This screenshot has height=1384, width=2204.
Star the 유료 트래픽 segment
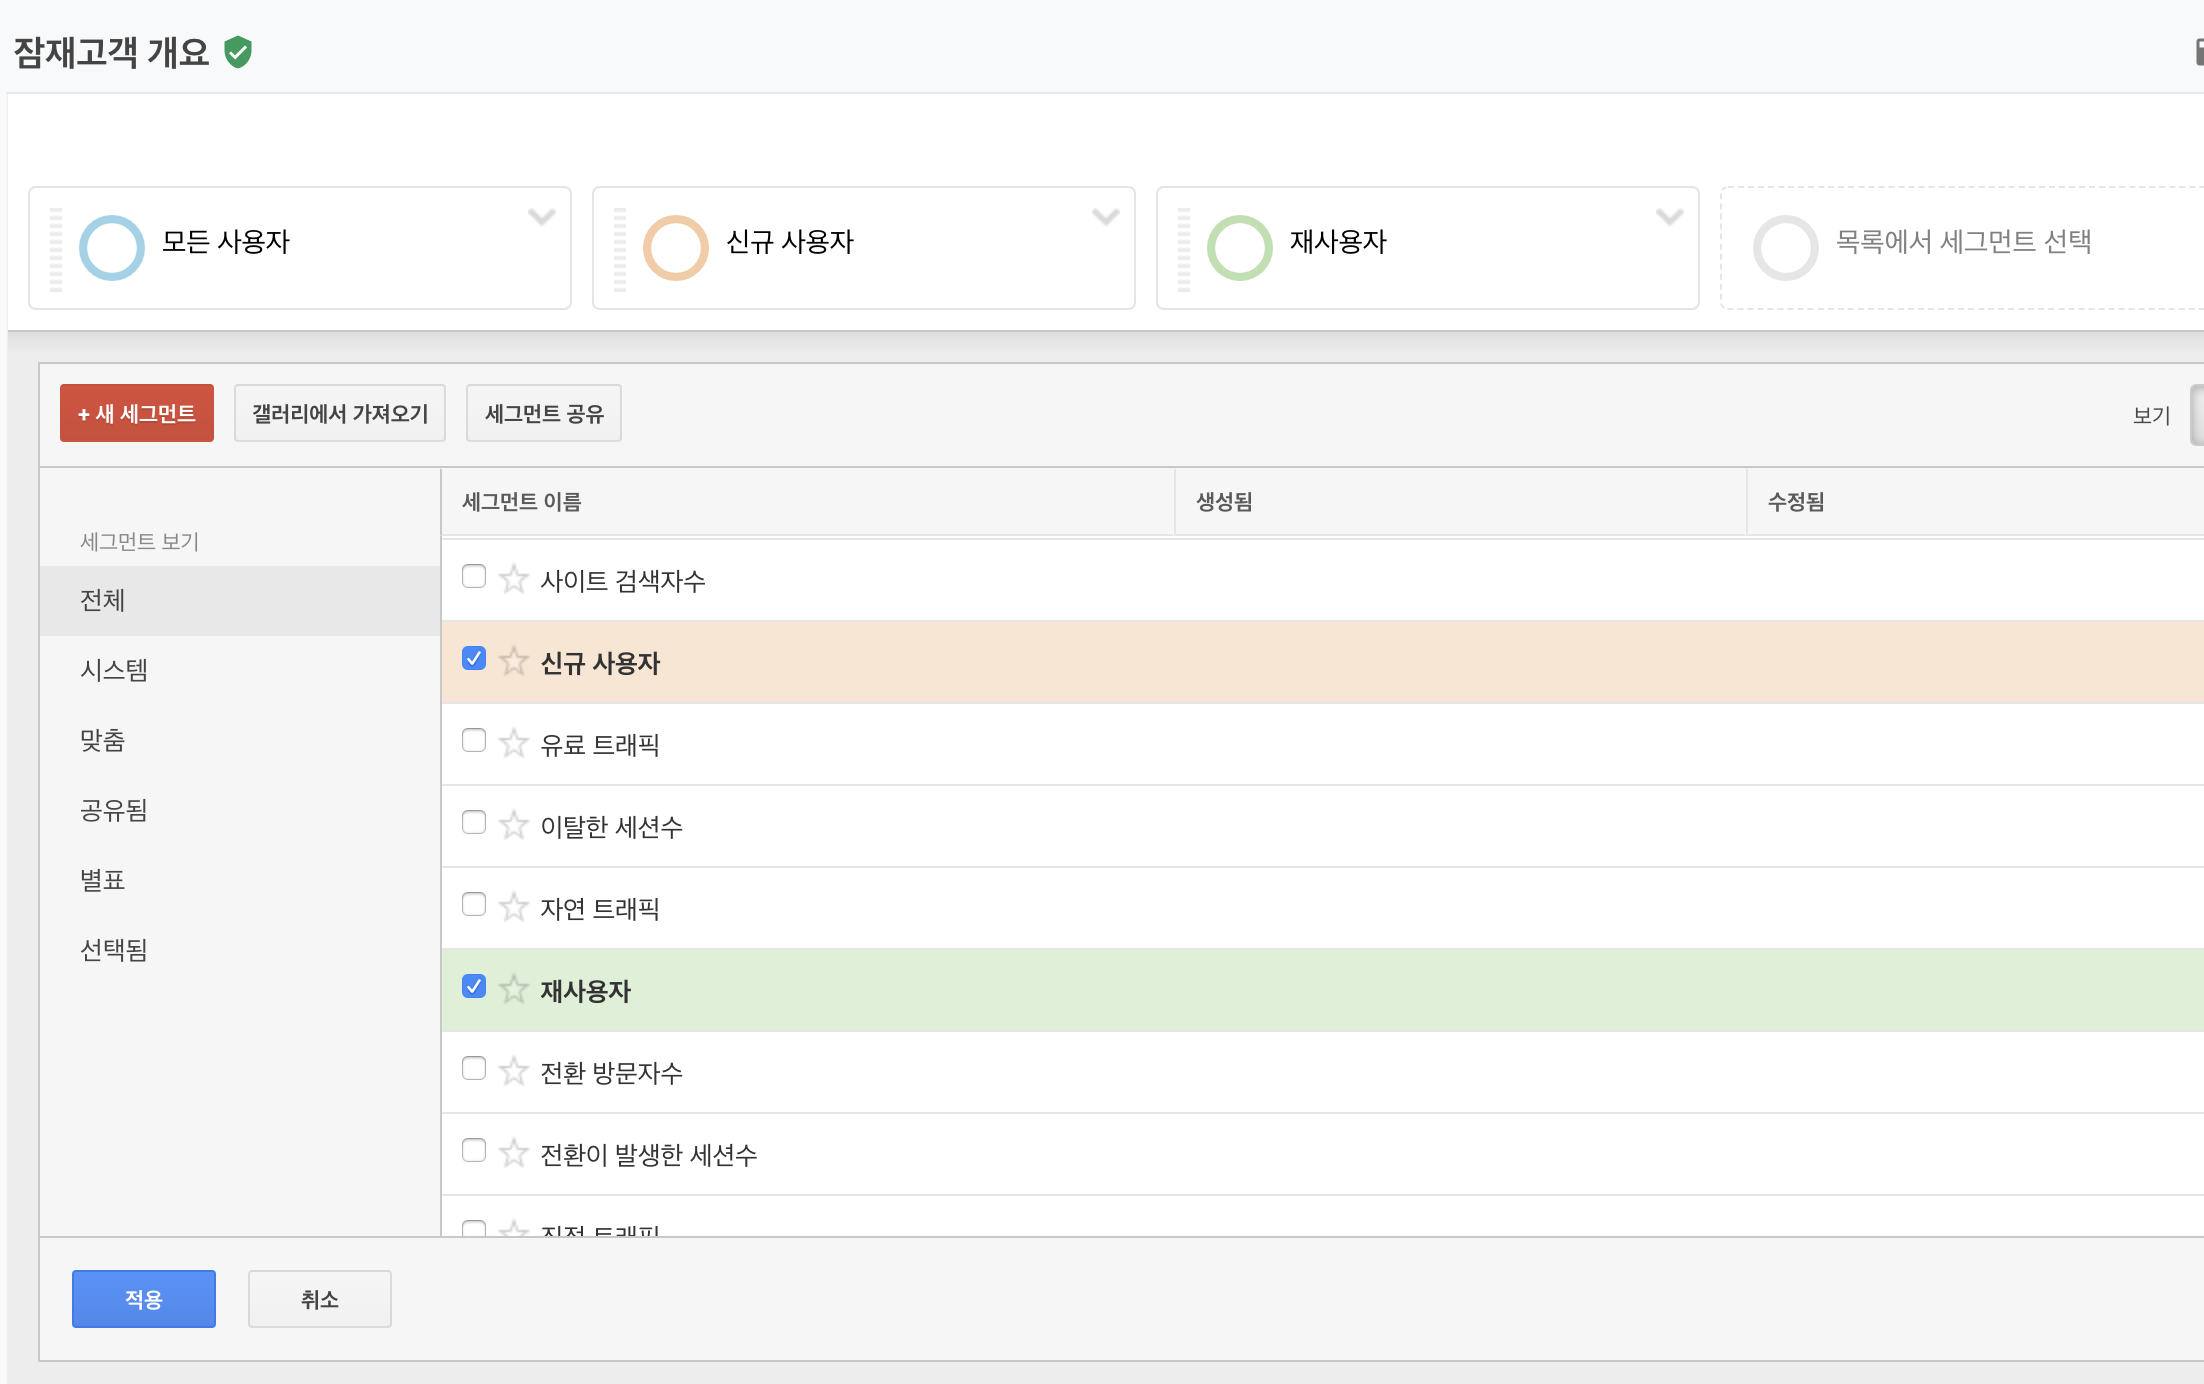click(x=514, y=743)
